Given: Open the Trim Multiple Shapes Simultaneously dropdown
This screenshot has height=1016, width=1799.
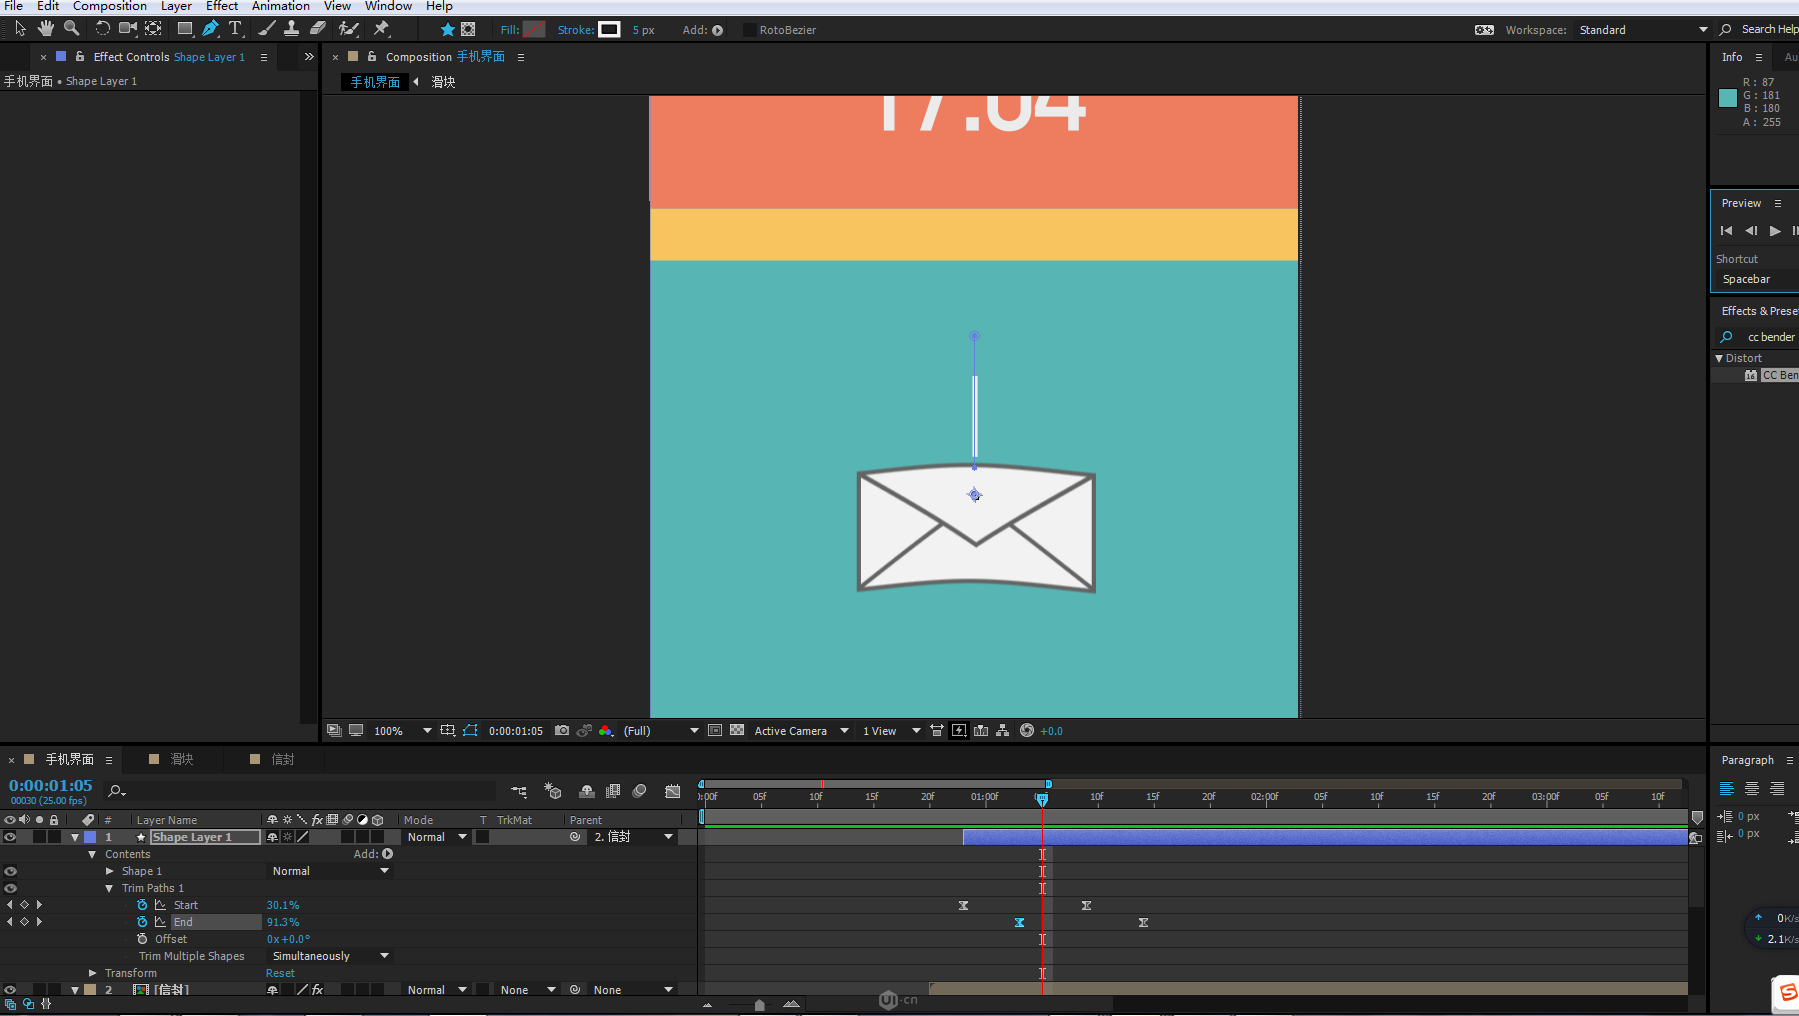Looking at the screenshot, I should [330, 956].
